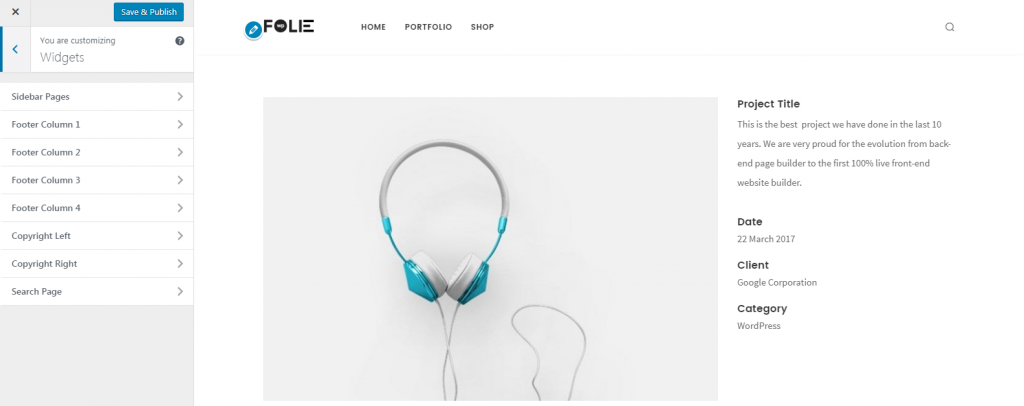Expand the Sidebar Pages widget area
This screenshot has width=1024, height=406.
pos(97,97)
